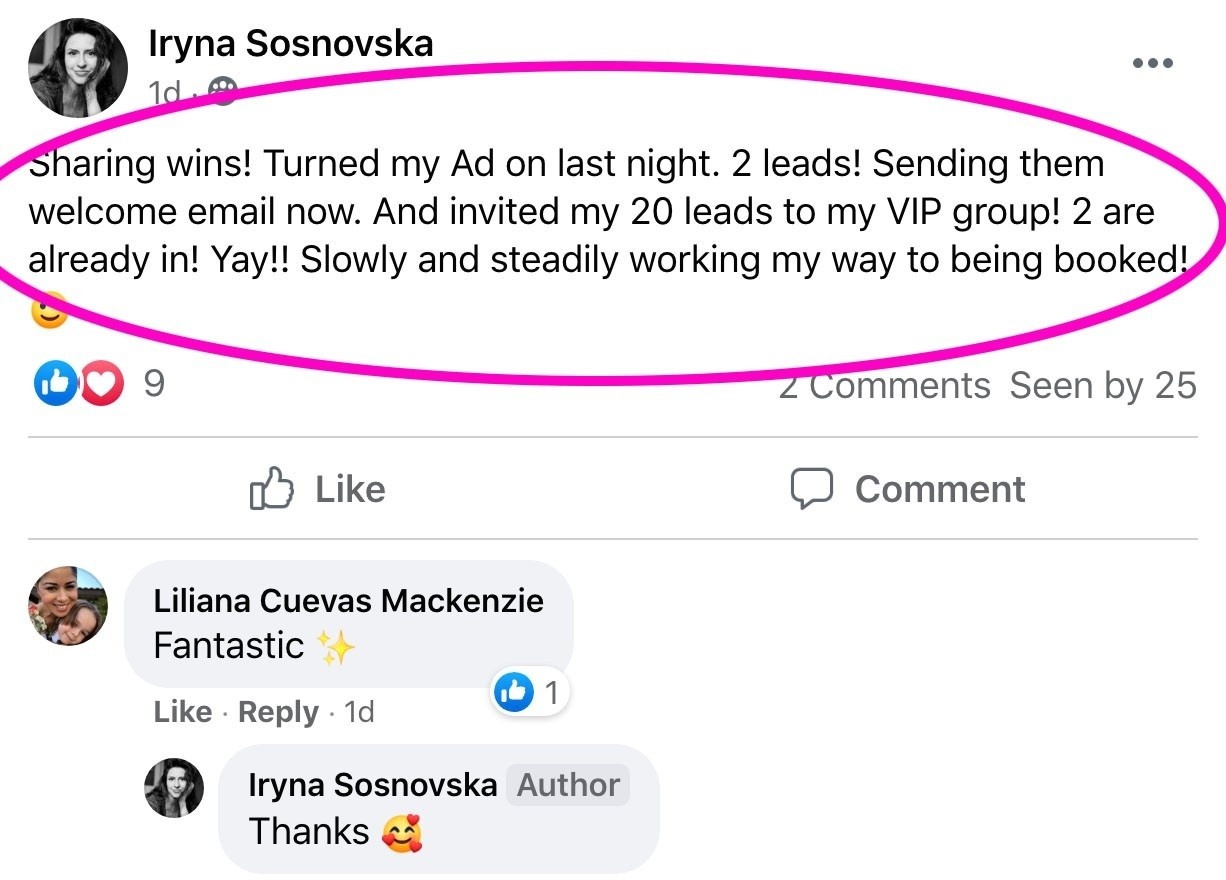Click the Comment speech bubble button
The width and height of the screenshot is (1226, 880).
pos(908,489)
